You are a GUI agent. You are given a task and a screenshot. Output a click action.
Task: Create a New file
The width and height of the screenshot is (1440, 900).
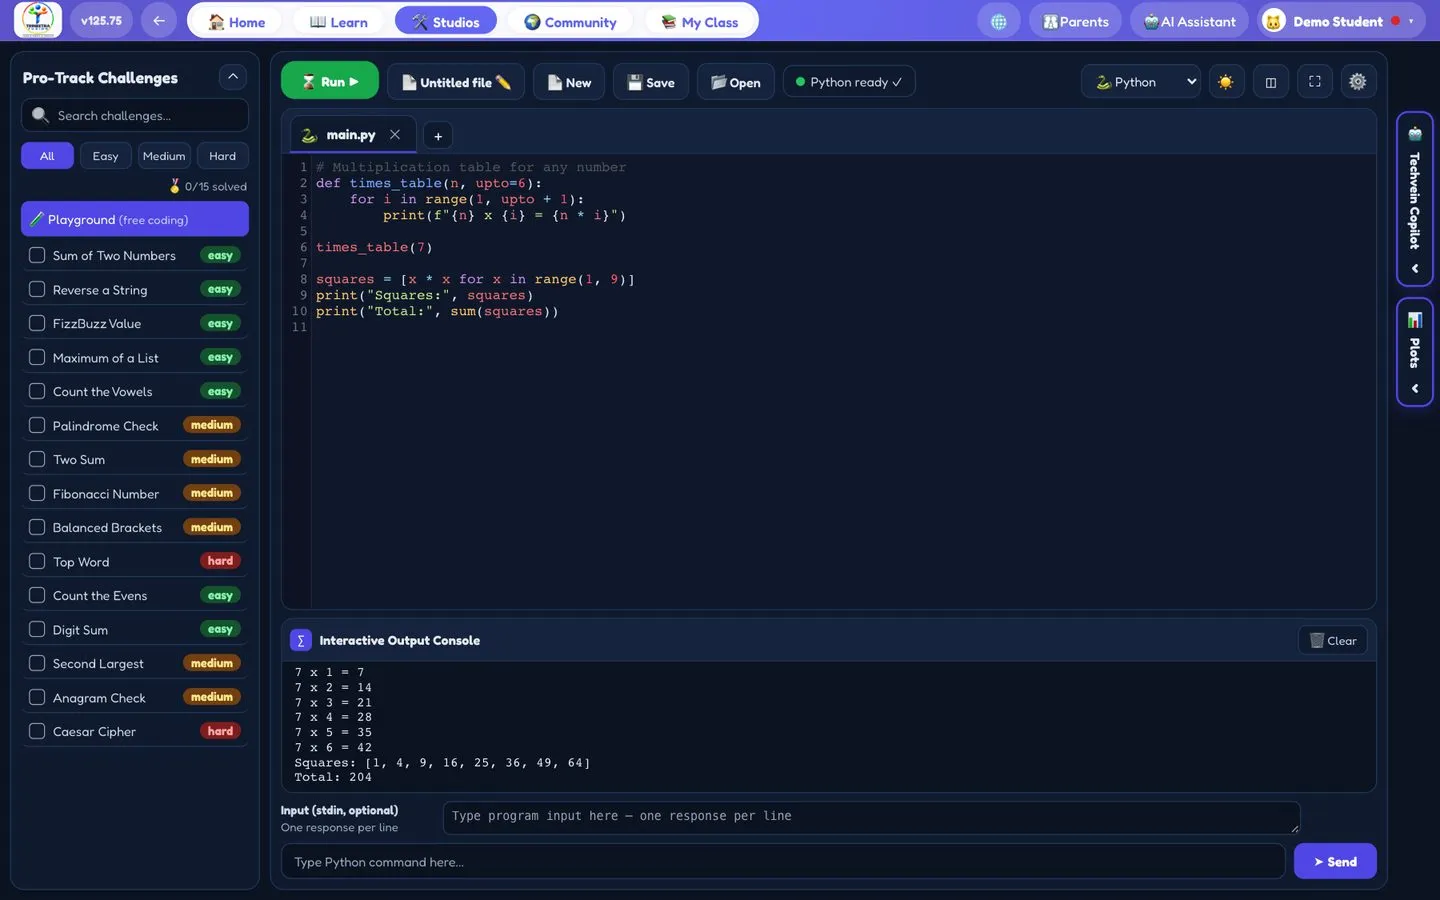pos(570,82)
